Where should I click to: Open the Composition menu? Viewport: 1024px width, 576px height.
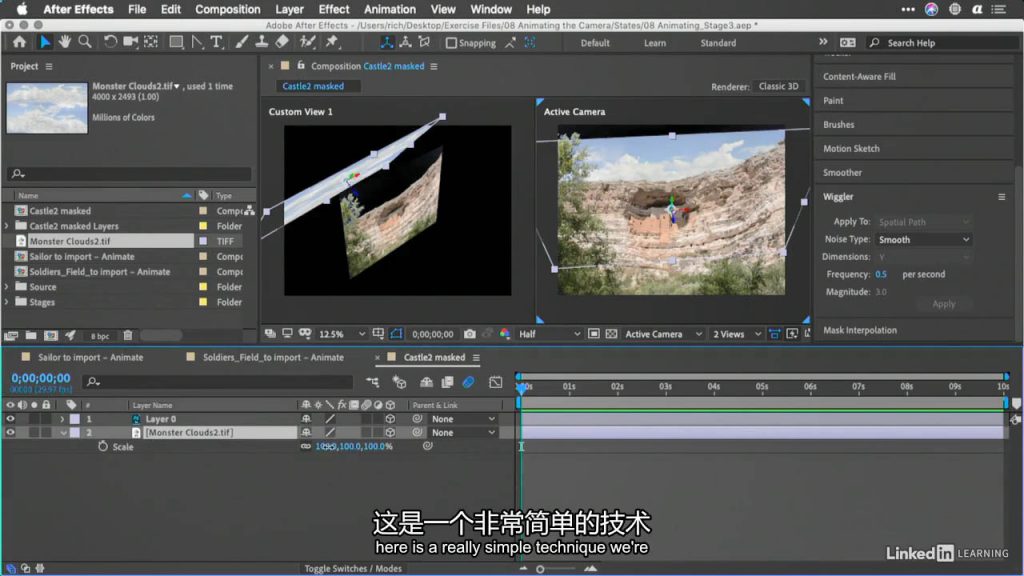click(227, 9)
